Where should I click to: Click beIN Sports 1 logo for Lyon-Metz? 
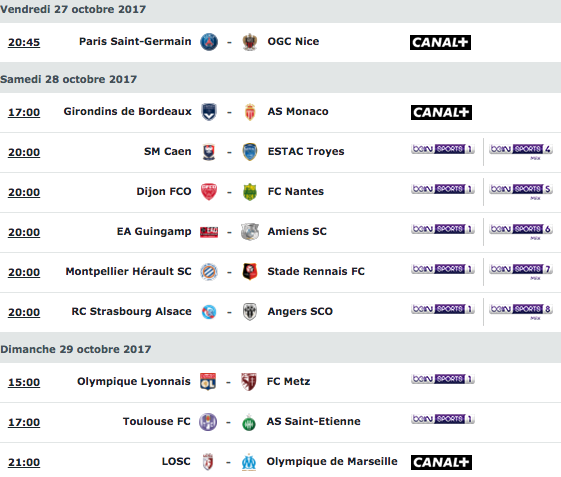click(x=443, y=379)
